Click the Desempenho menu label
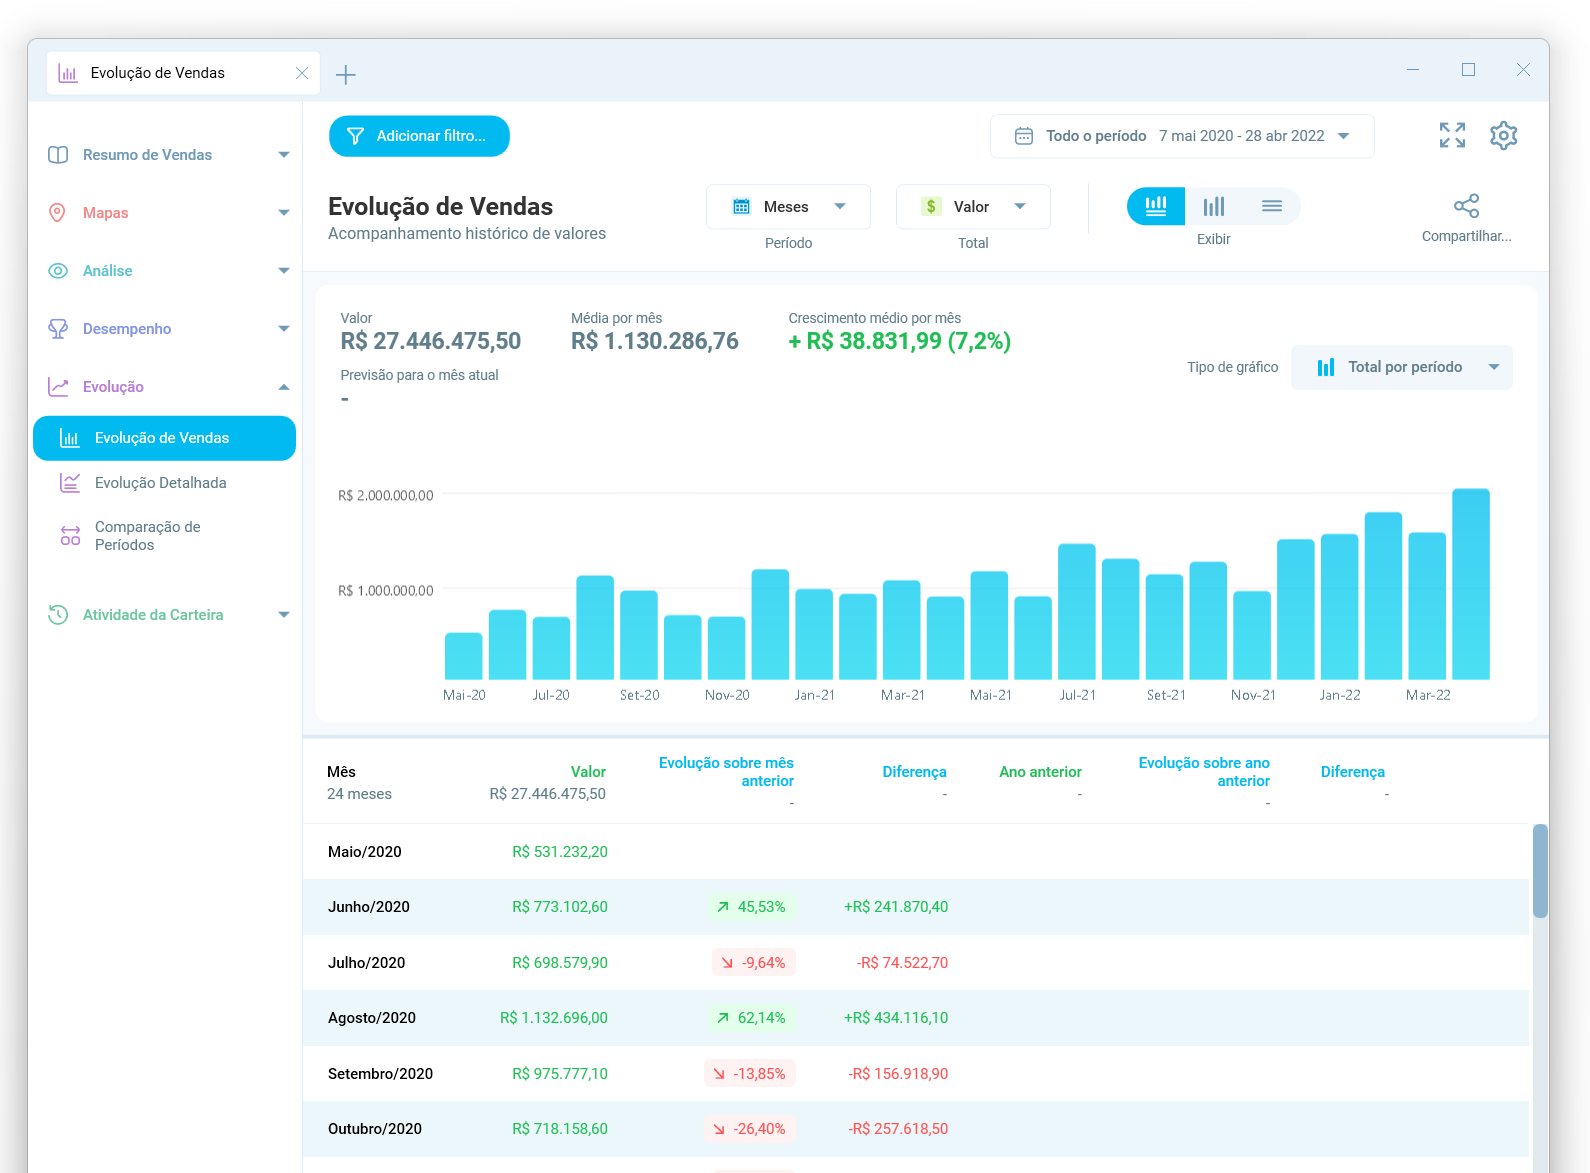1590x1173 pixels. point(127,329)
